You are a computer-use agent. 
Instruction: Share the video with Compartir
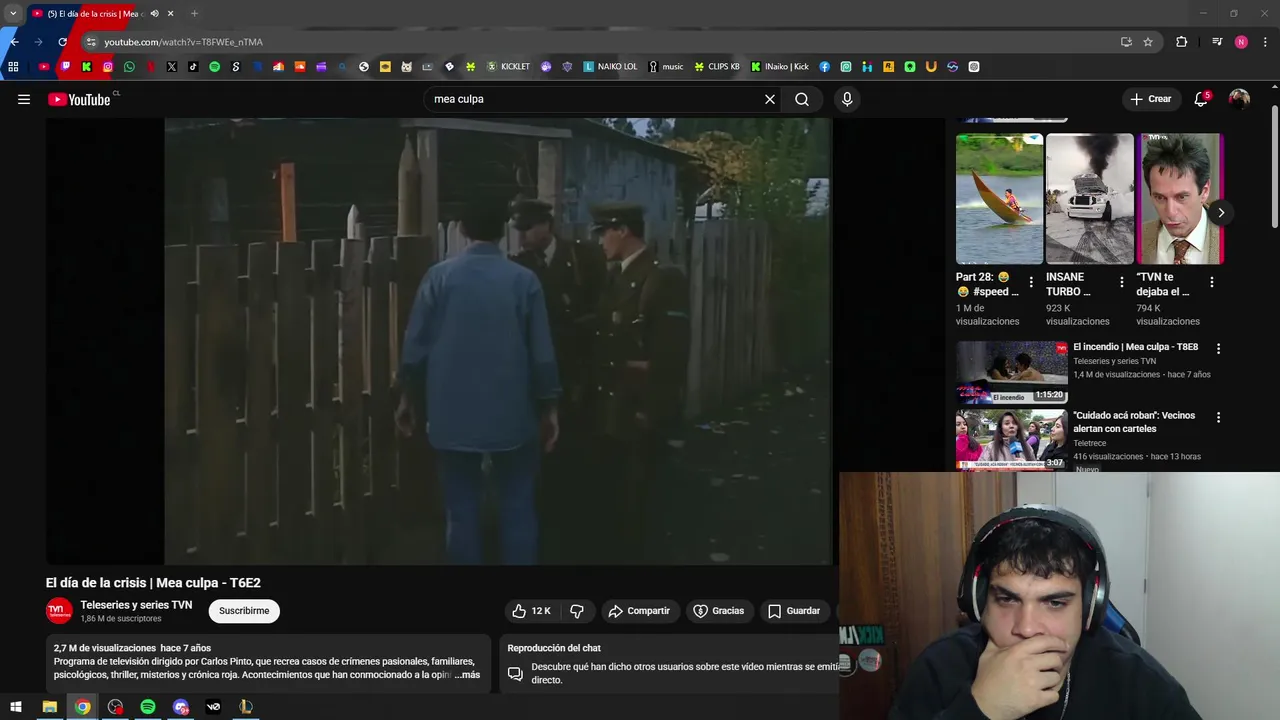coord(639,611)
